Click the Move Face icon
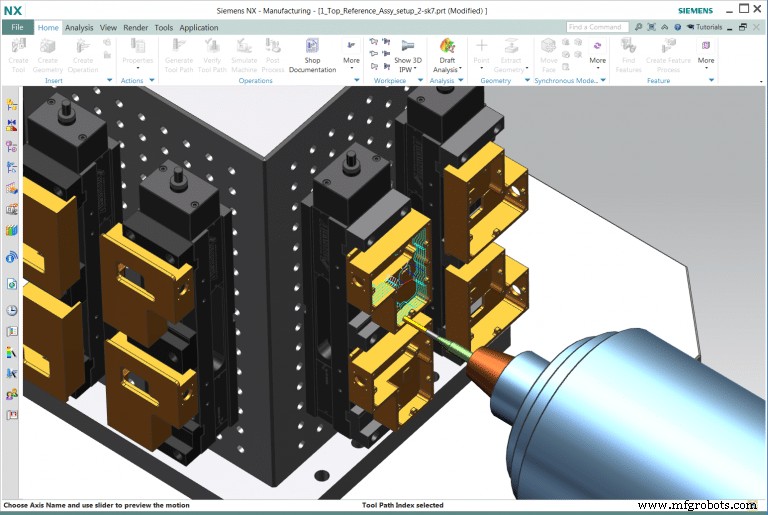 tap(549, 46)
